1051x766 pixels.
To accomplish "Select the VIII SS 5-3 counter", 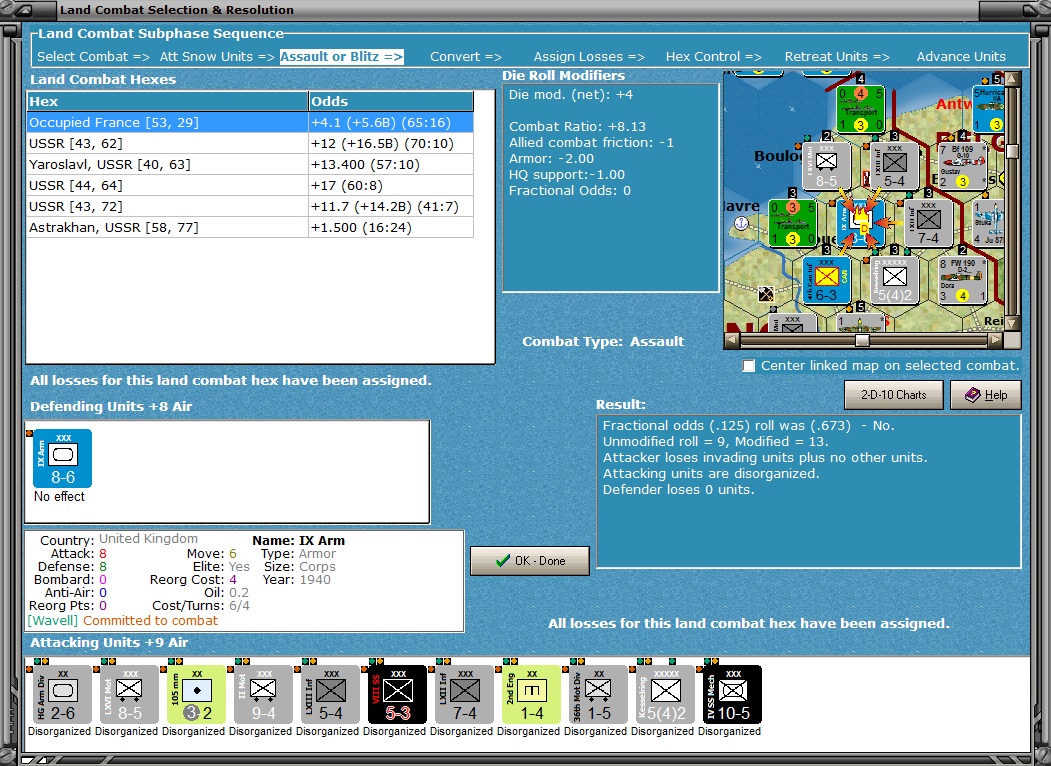I will [x=397, y=694].
